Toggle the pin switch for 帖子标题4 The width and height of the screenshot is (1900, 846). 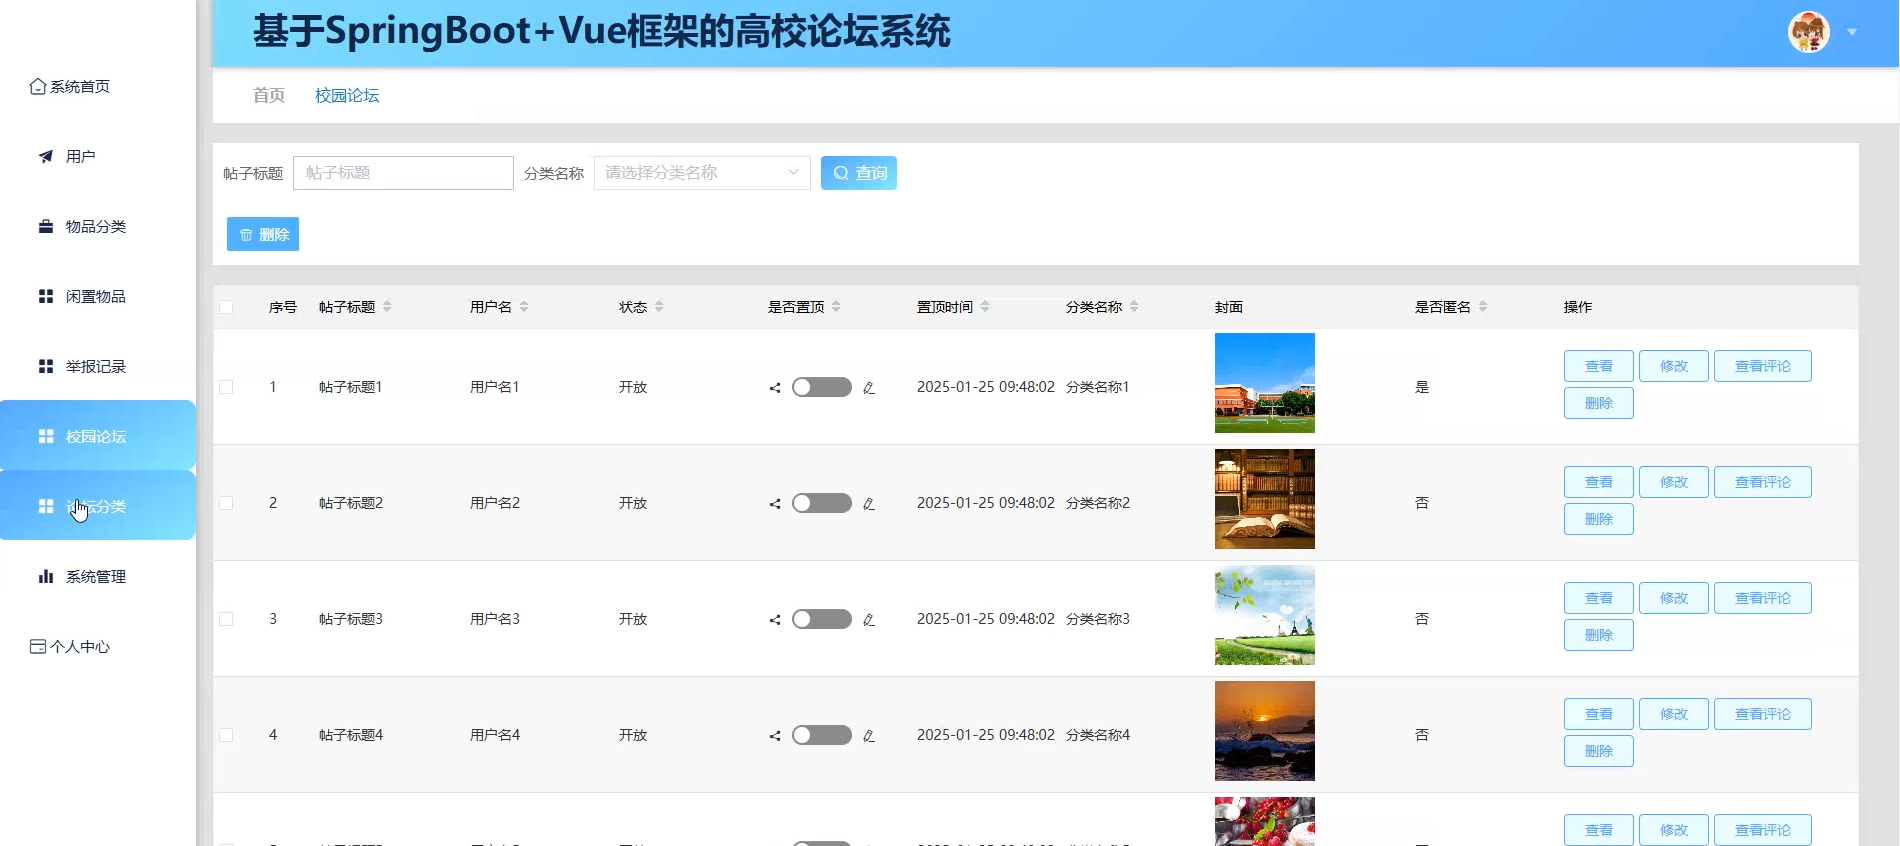[x=822, y=735]
